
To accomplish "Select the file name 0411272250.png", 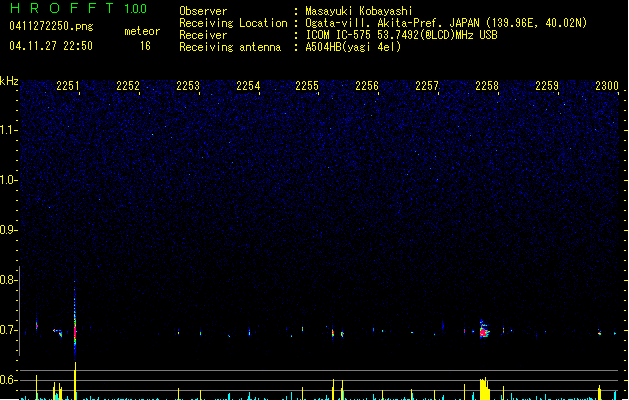I will (x=51, y=26).
